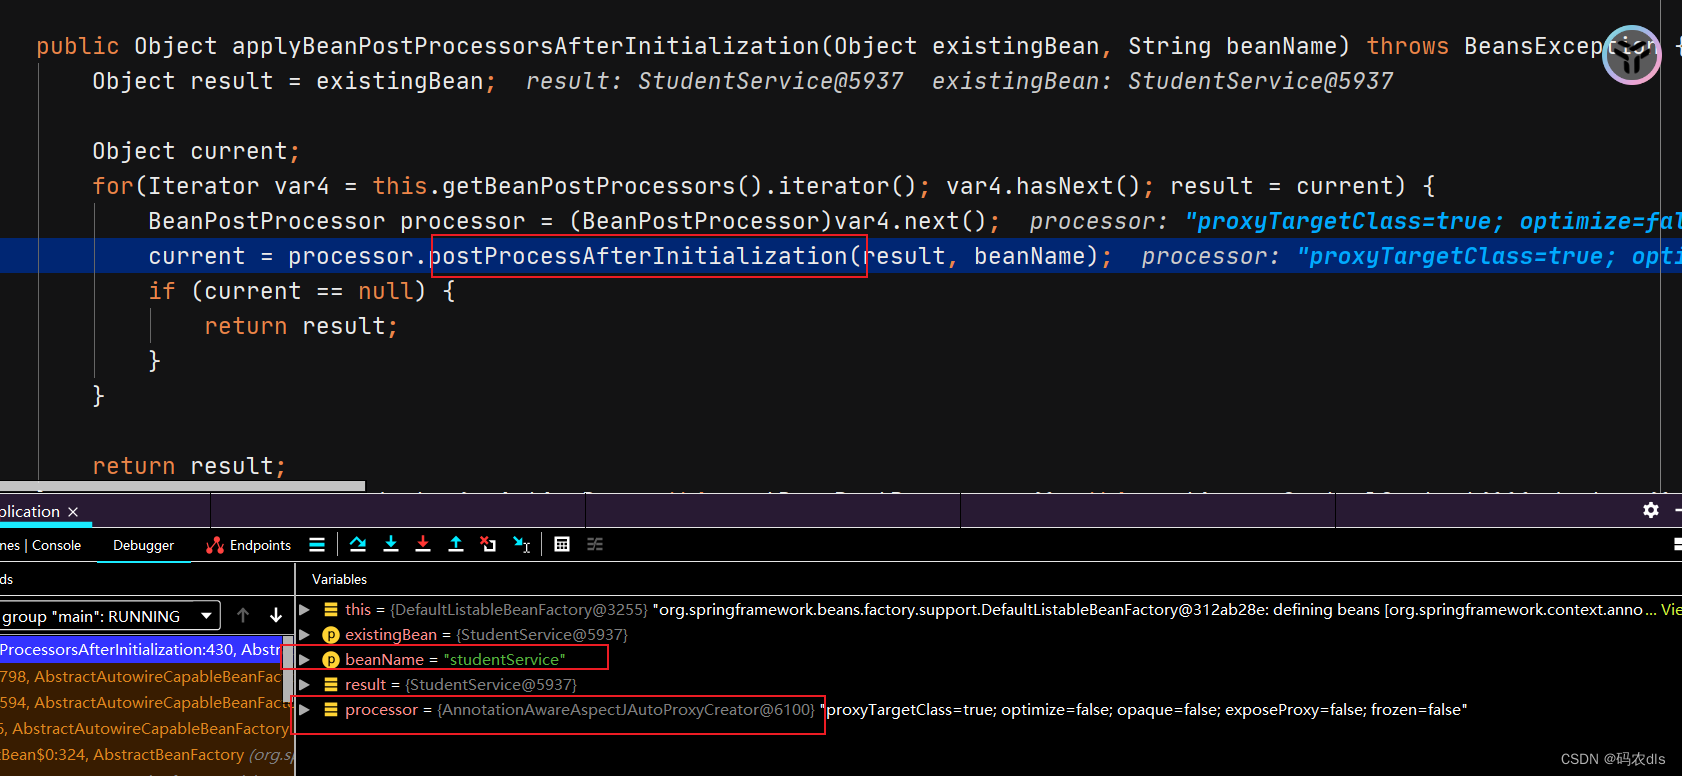Viewport: 1682px width, 776px height.
Task: Click the 'return result;' line inside the if block
Action: (301, 326)
